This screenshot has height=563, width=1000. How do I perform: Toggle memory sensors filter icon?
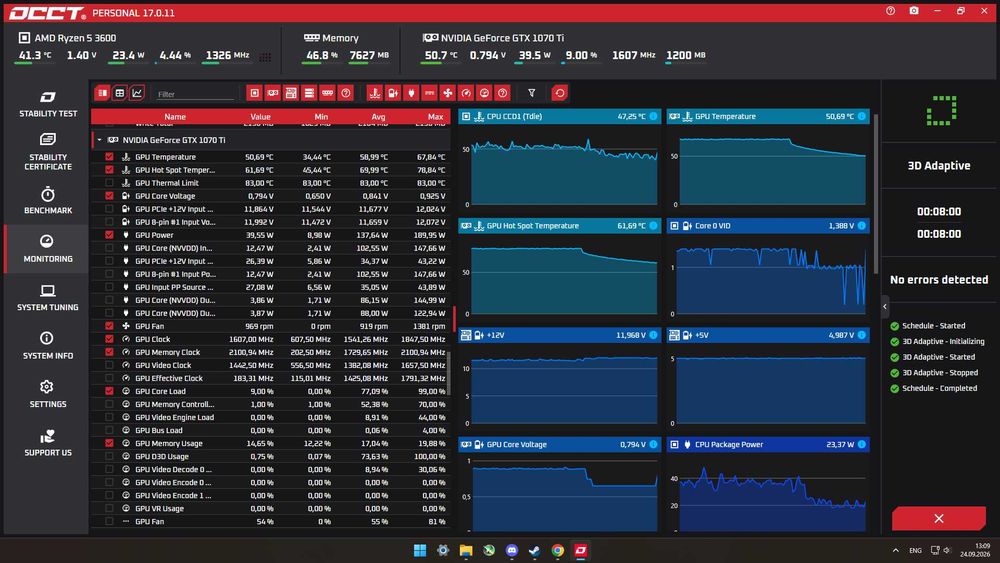327,93
